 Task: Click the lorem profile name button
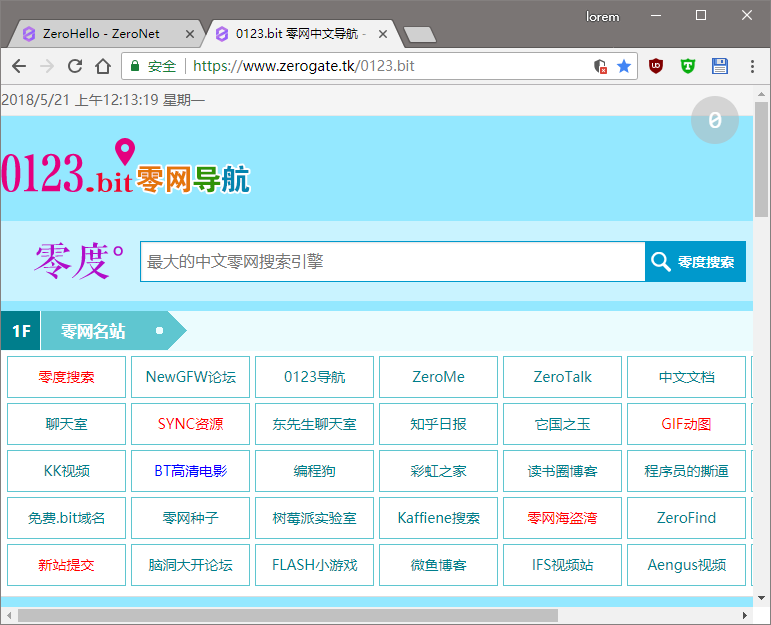[x=602, y=17]
